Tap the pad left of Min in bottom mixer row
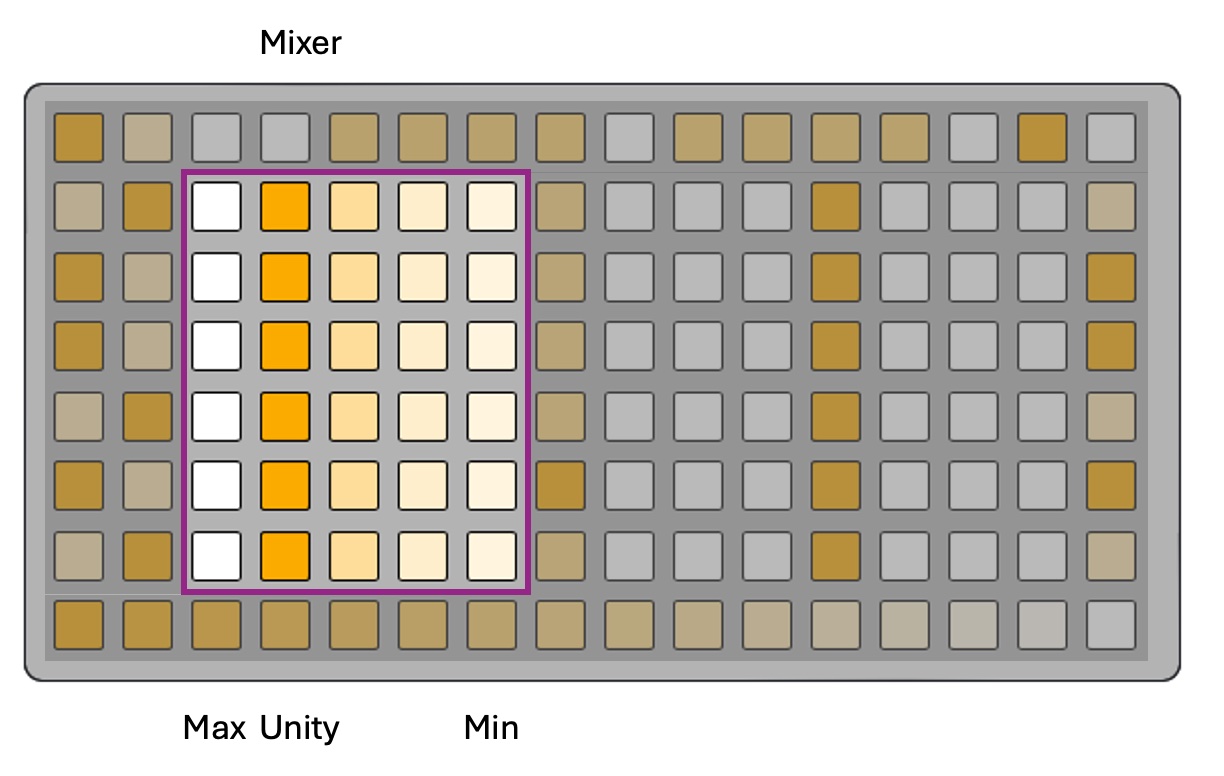The image size is (1224, 776). [x=424, y=556]
